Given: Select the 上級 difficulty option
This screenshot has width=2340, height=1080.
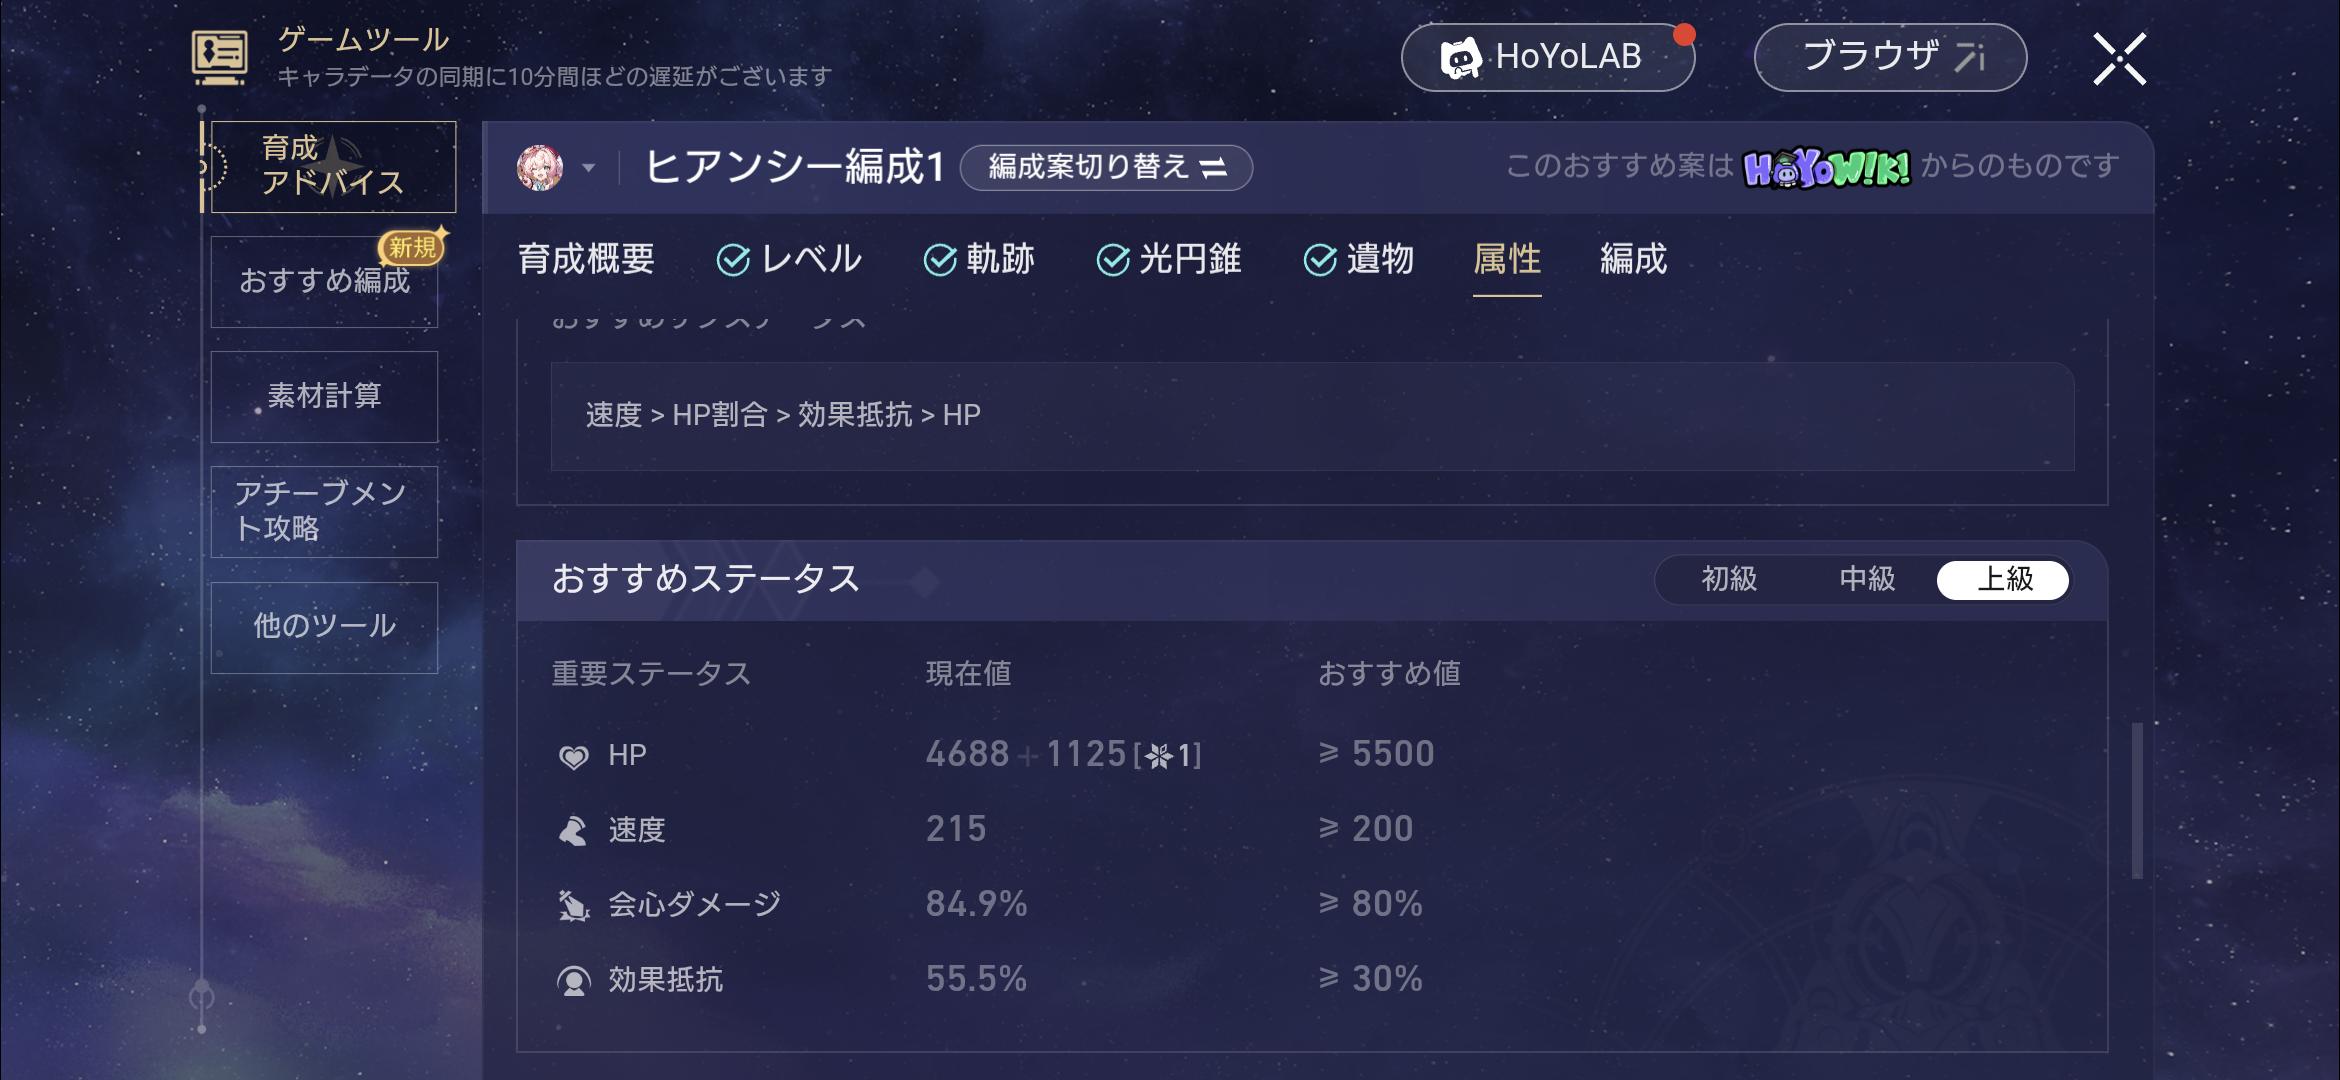Looking at the screenshot, I should click(x=2004, y=579).
